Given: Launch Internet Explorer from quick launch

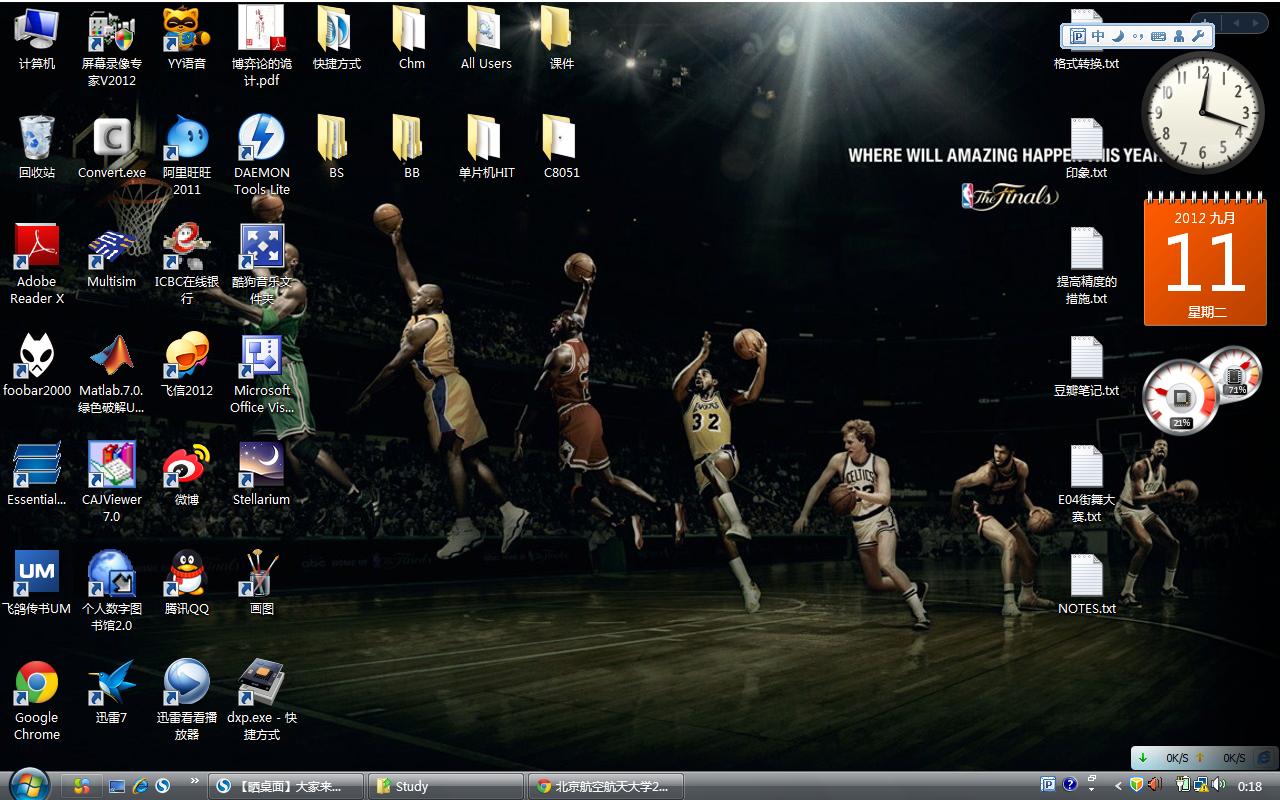Looking at the screenshot, I should (140, 786).
